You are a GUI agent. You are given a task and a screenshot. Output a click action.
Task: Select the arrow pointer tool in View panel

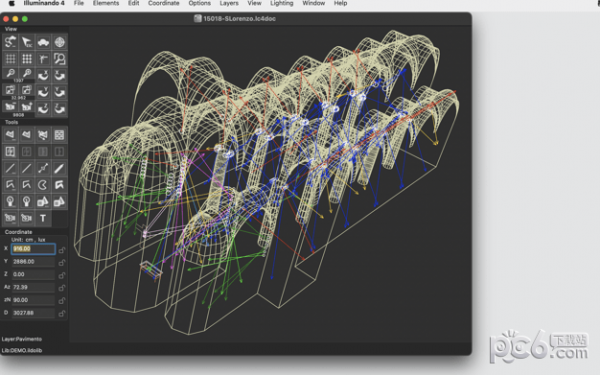click(x=27, y=42)
